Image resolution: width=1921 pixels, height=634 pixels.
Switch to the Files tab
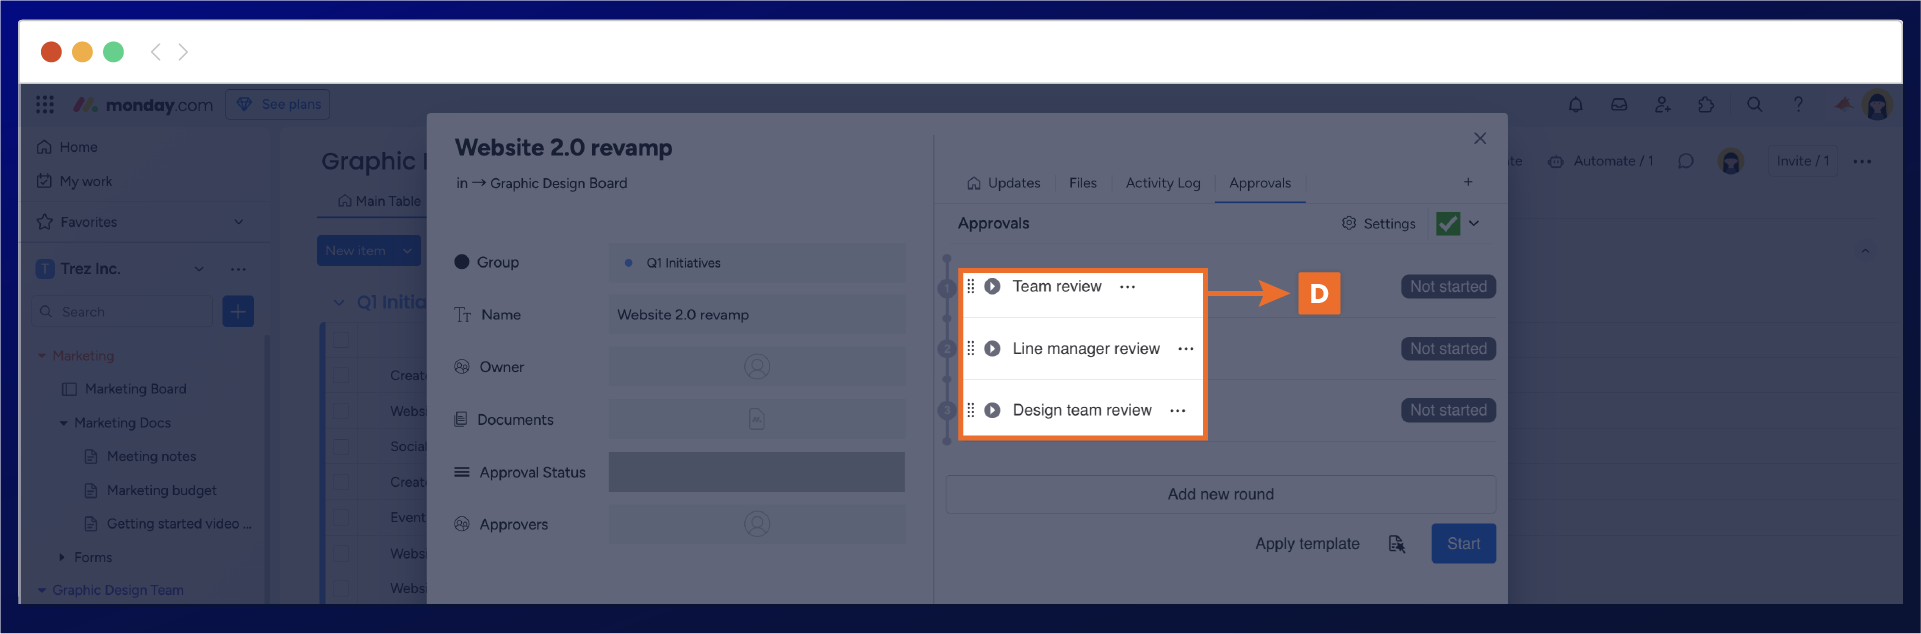(1082, 183)
